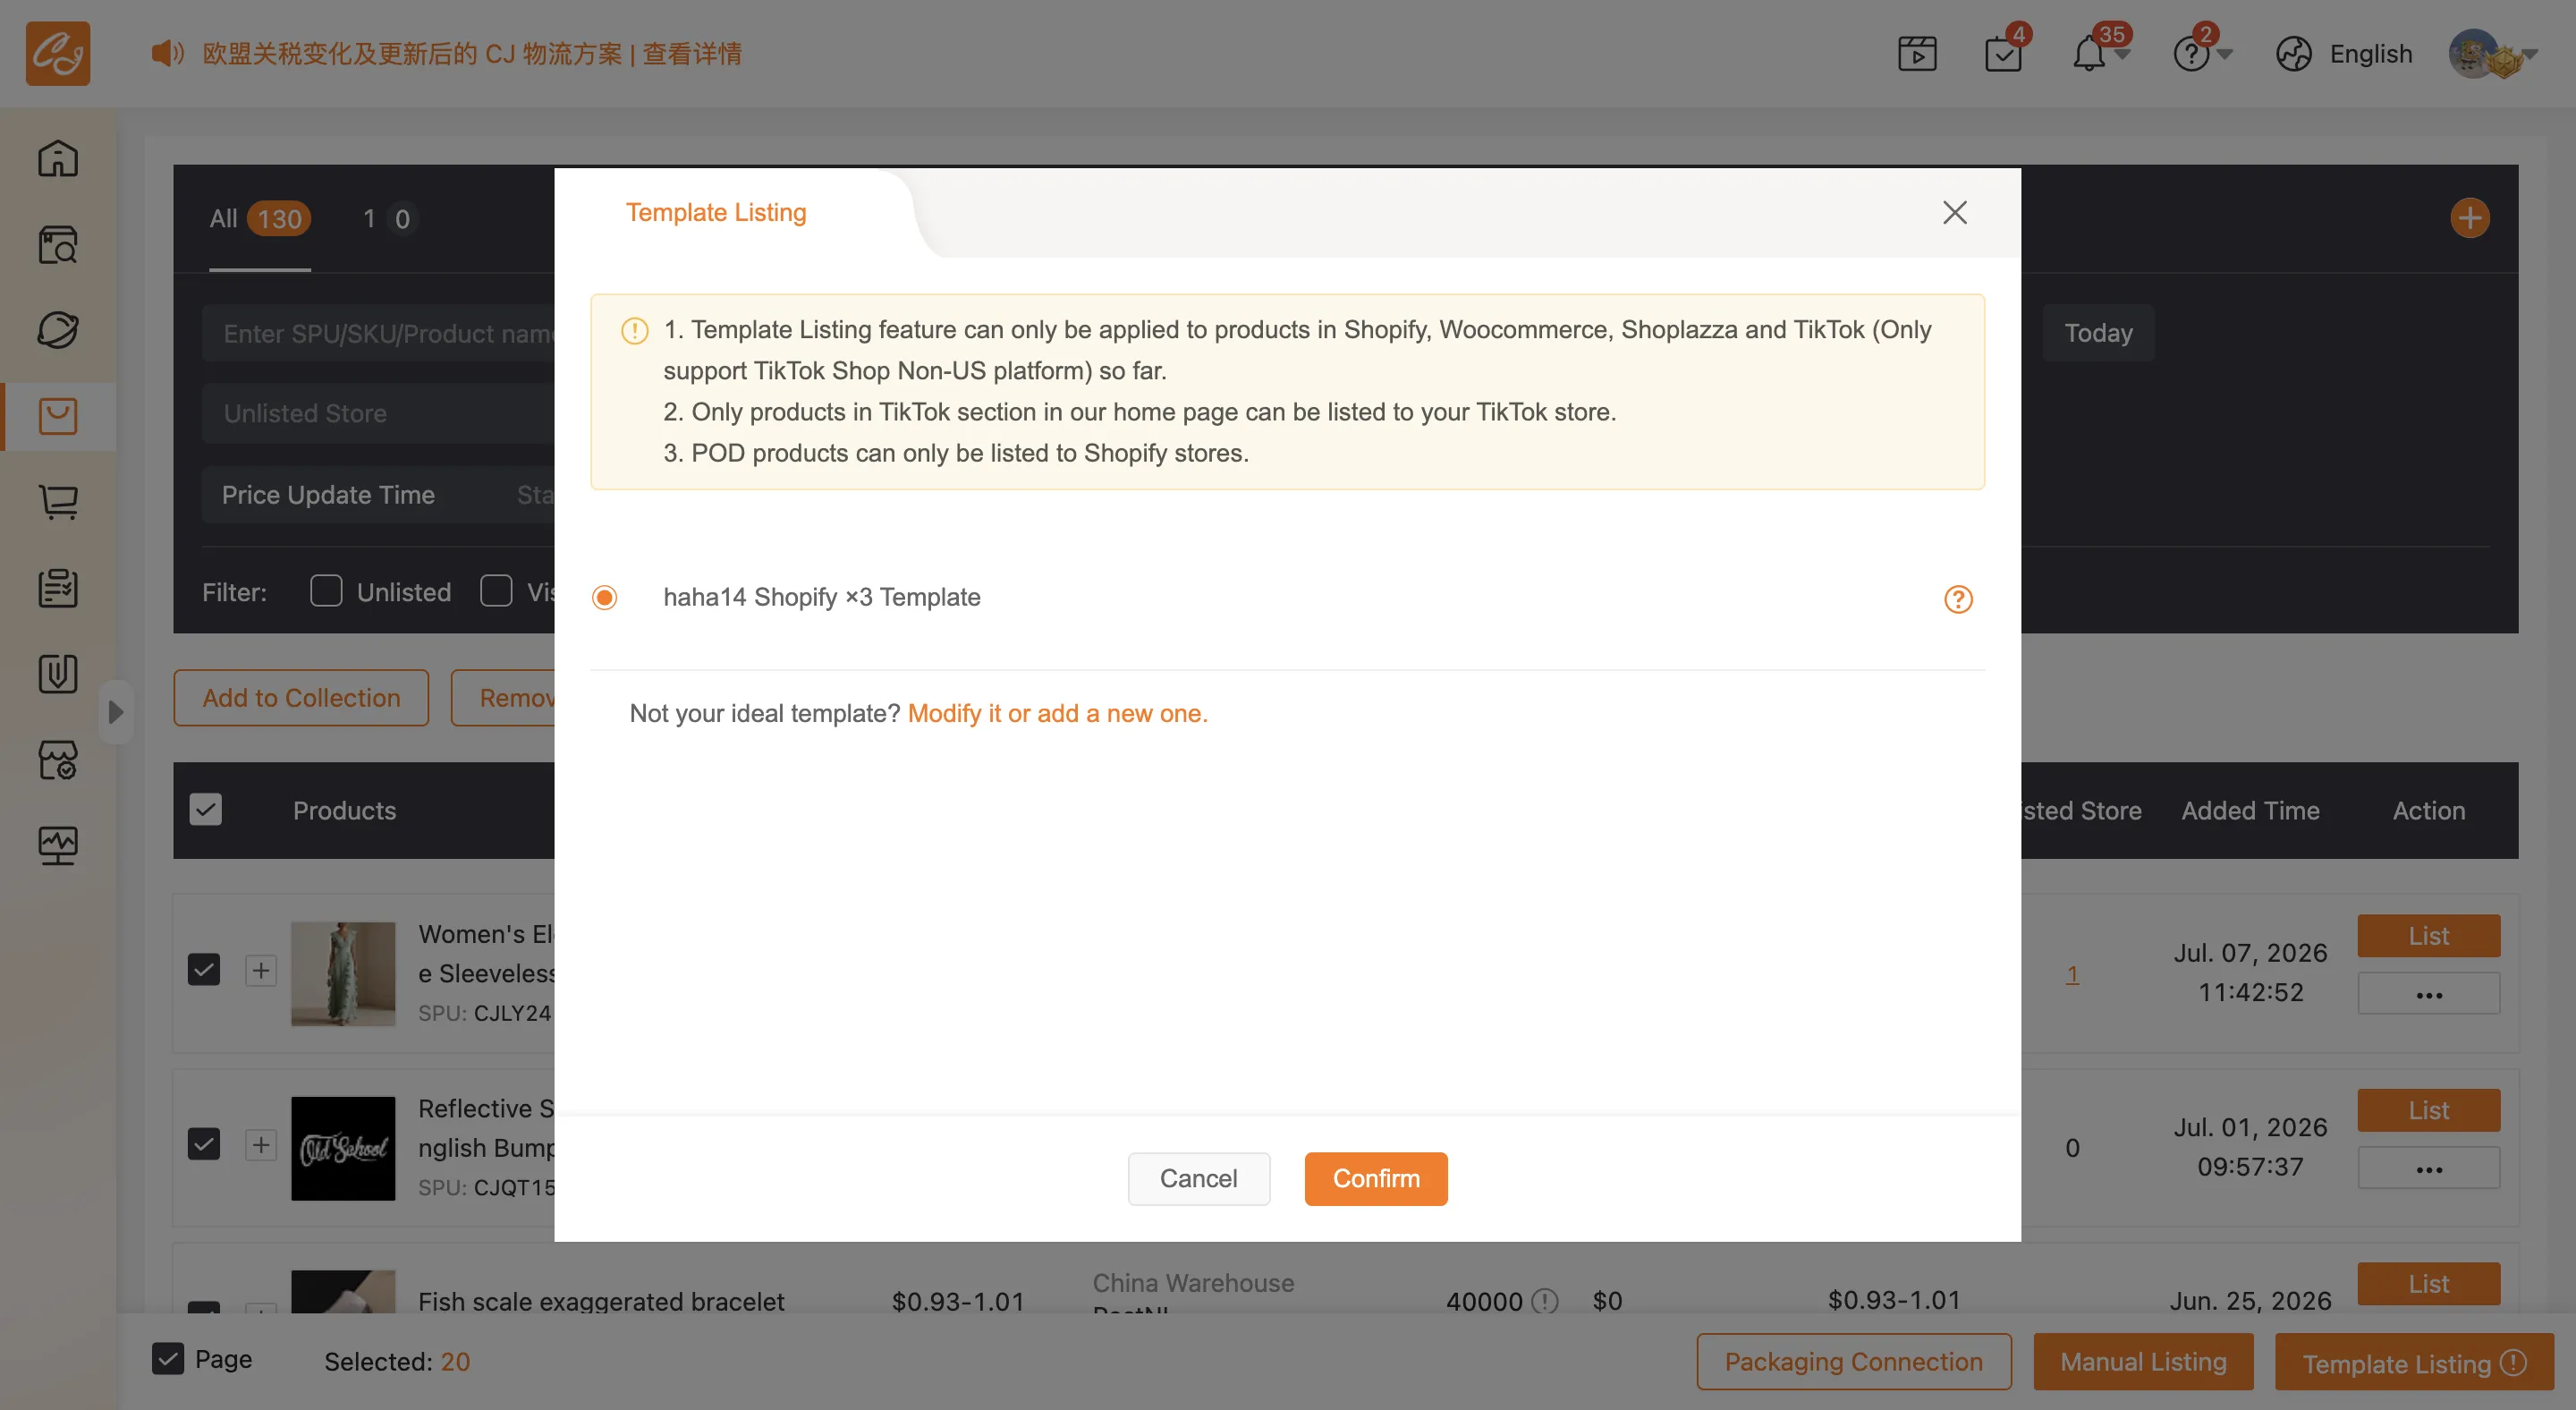Viewport: 2576px width, 1410px height.
Task: Open the shield U sidebar icon
Action: pos(58,674)
